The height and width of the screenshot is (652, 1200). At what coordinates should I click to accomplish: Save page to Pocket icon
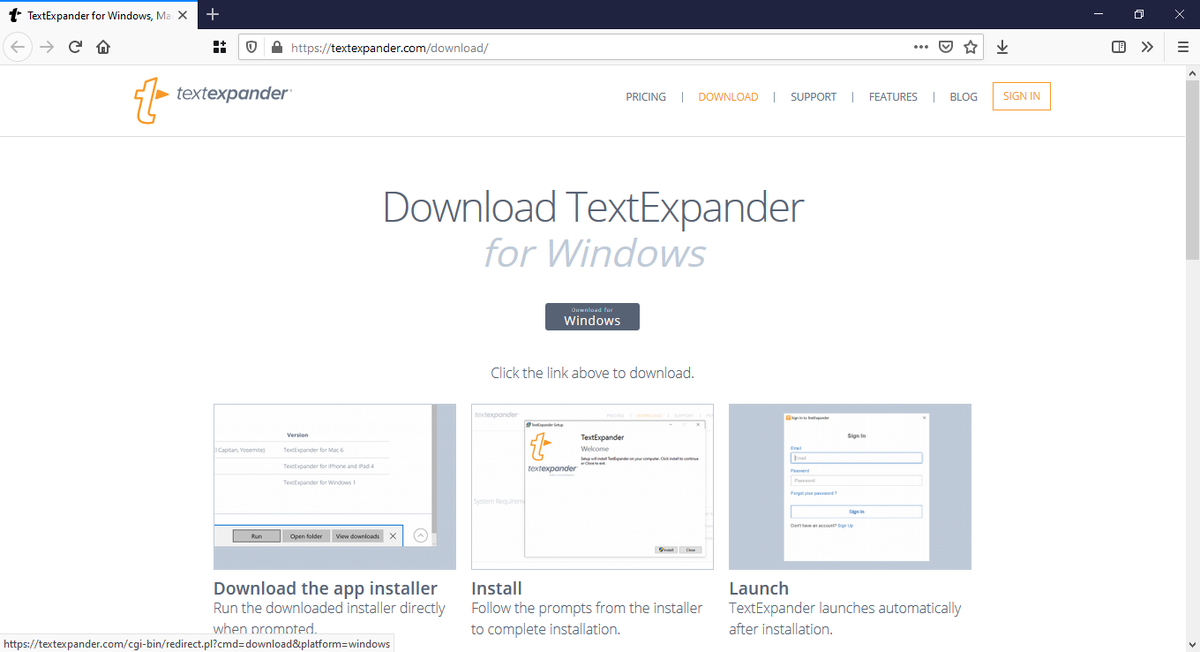point(946,47)
